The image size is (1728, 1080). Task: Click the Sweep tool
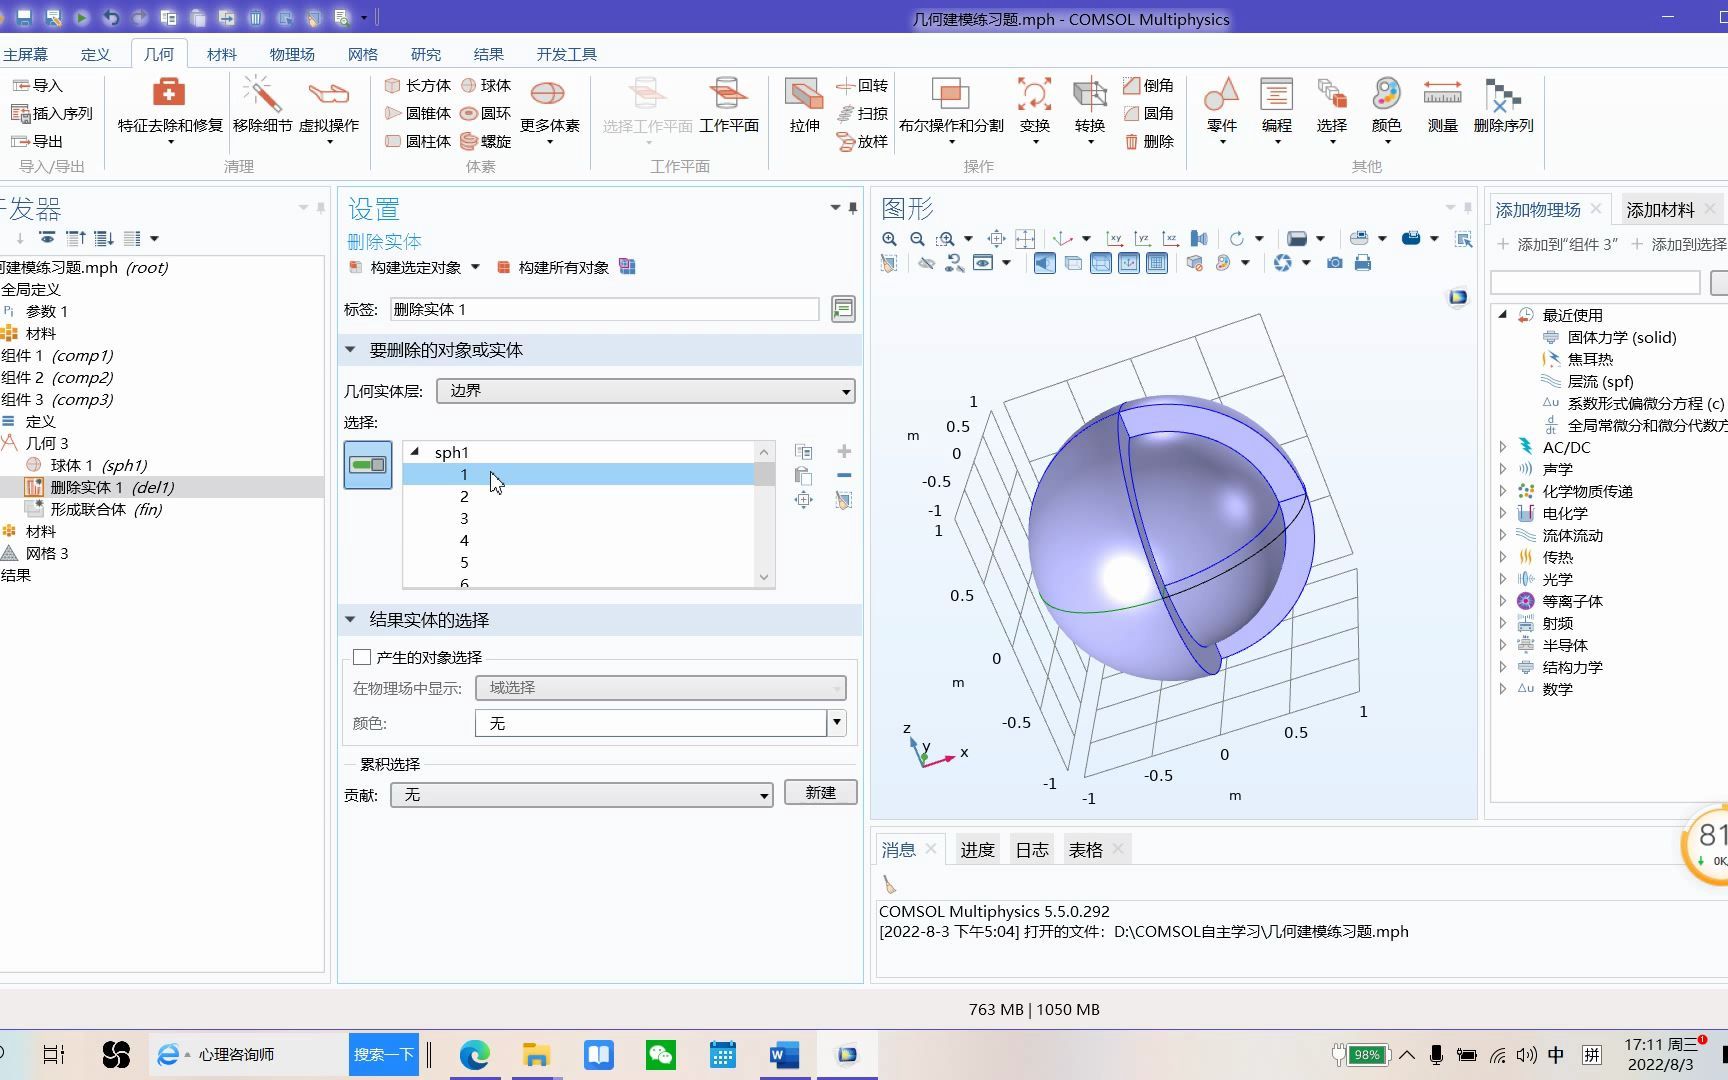pyautogui.click(x=862, y=114)
